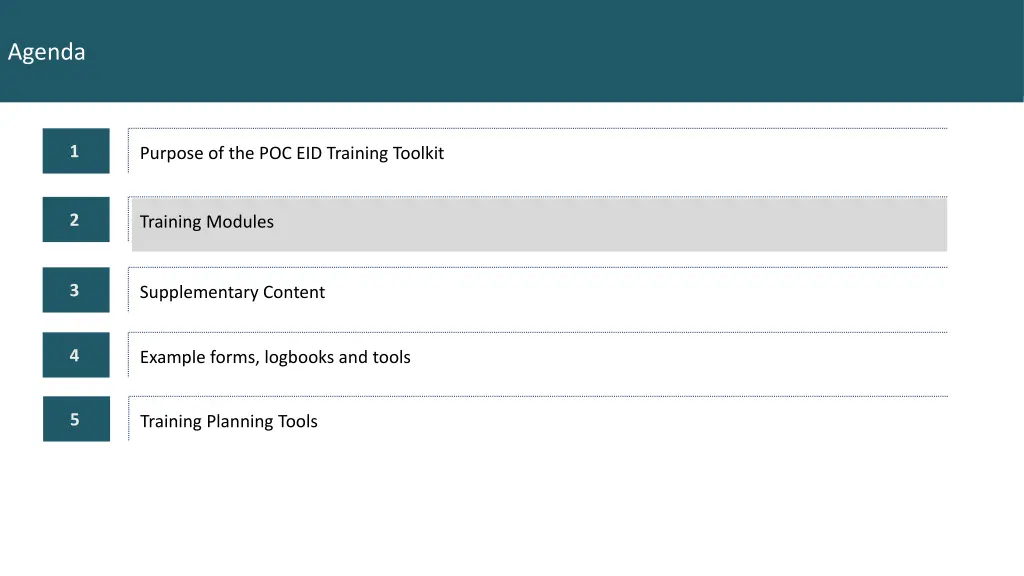Click the Agenda slide title
The width and height of the screenshot is (1024, 576).
[46, 52]
